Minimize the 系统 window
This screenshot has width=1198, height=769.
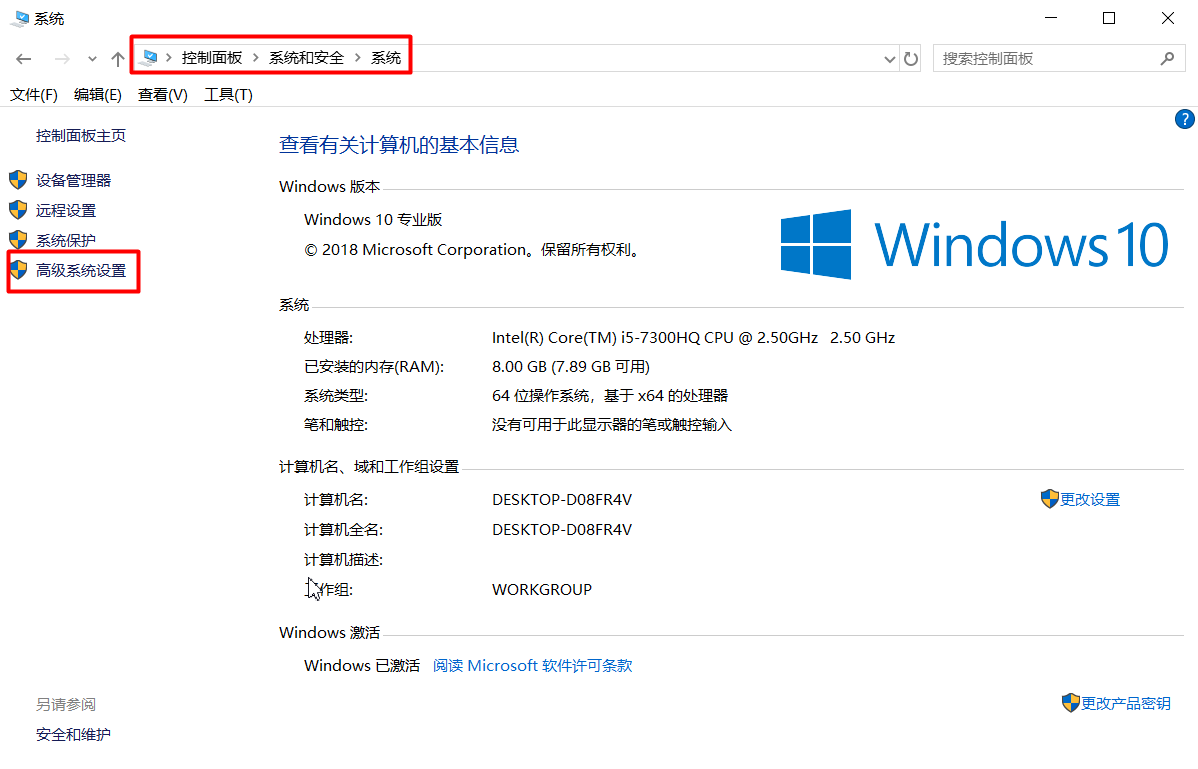(1051, 18)
